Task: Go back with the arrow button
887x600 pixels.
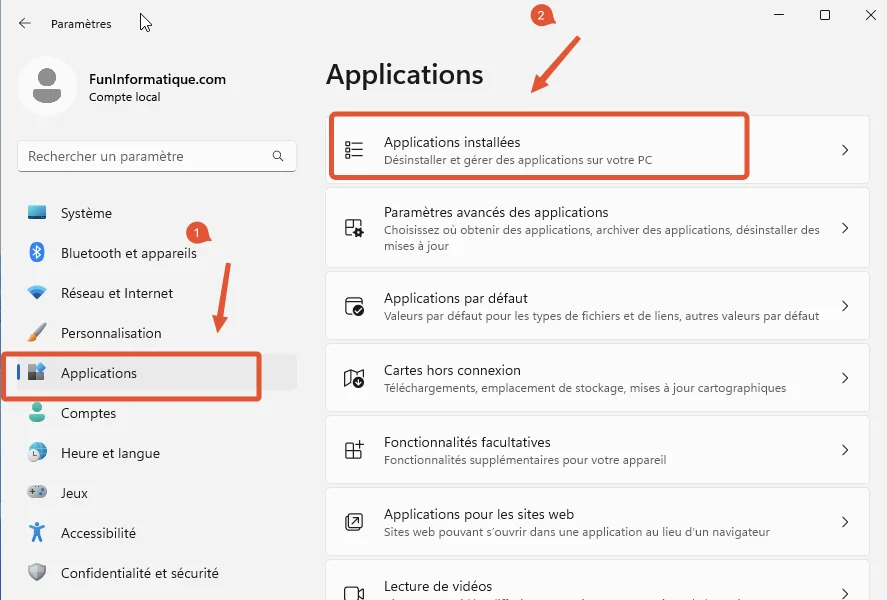Action: (22, 22)
